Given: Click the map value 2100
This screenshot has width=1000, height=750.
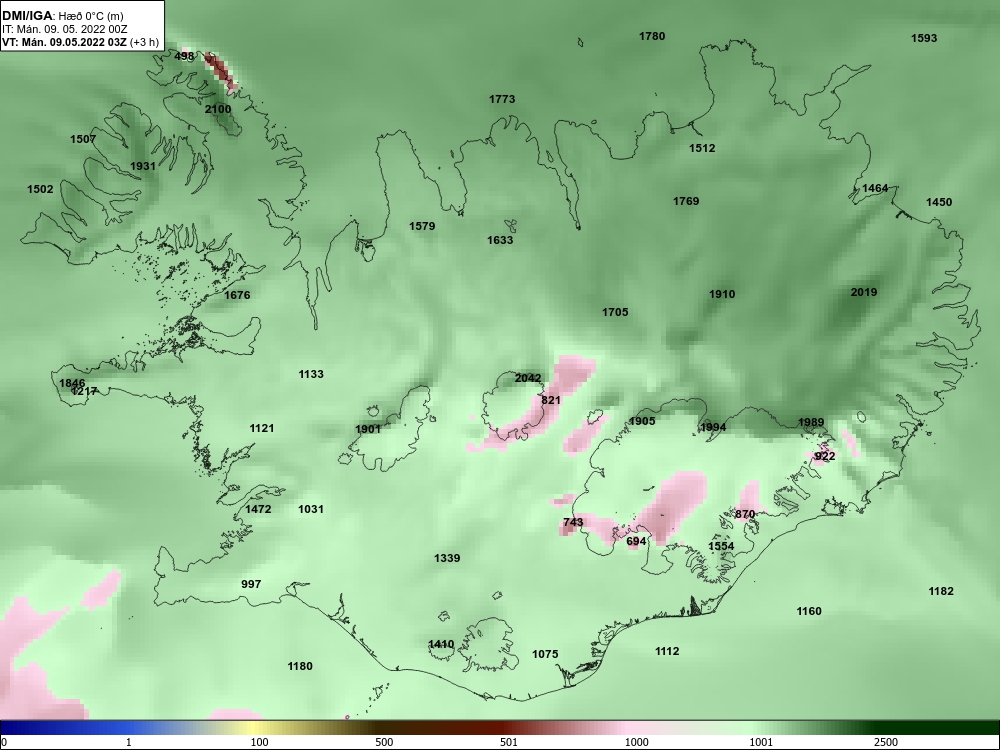Looking at the screenshot, I should (218, 109).
